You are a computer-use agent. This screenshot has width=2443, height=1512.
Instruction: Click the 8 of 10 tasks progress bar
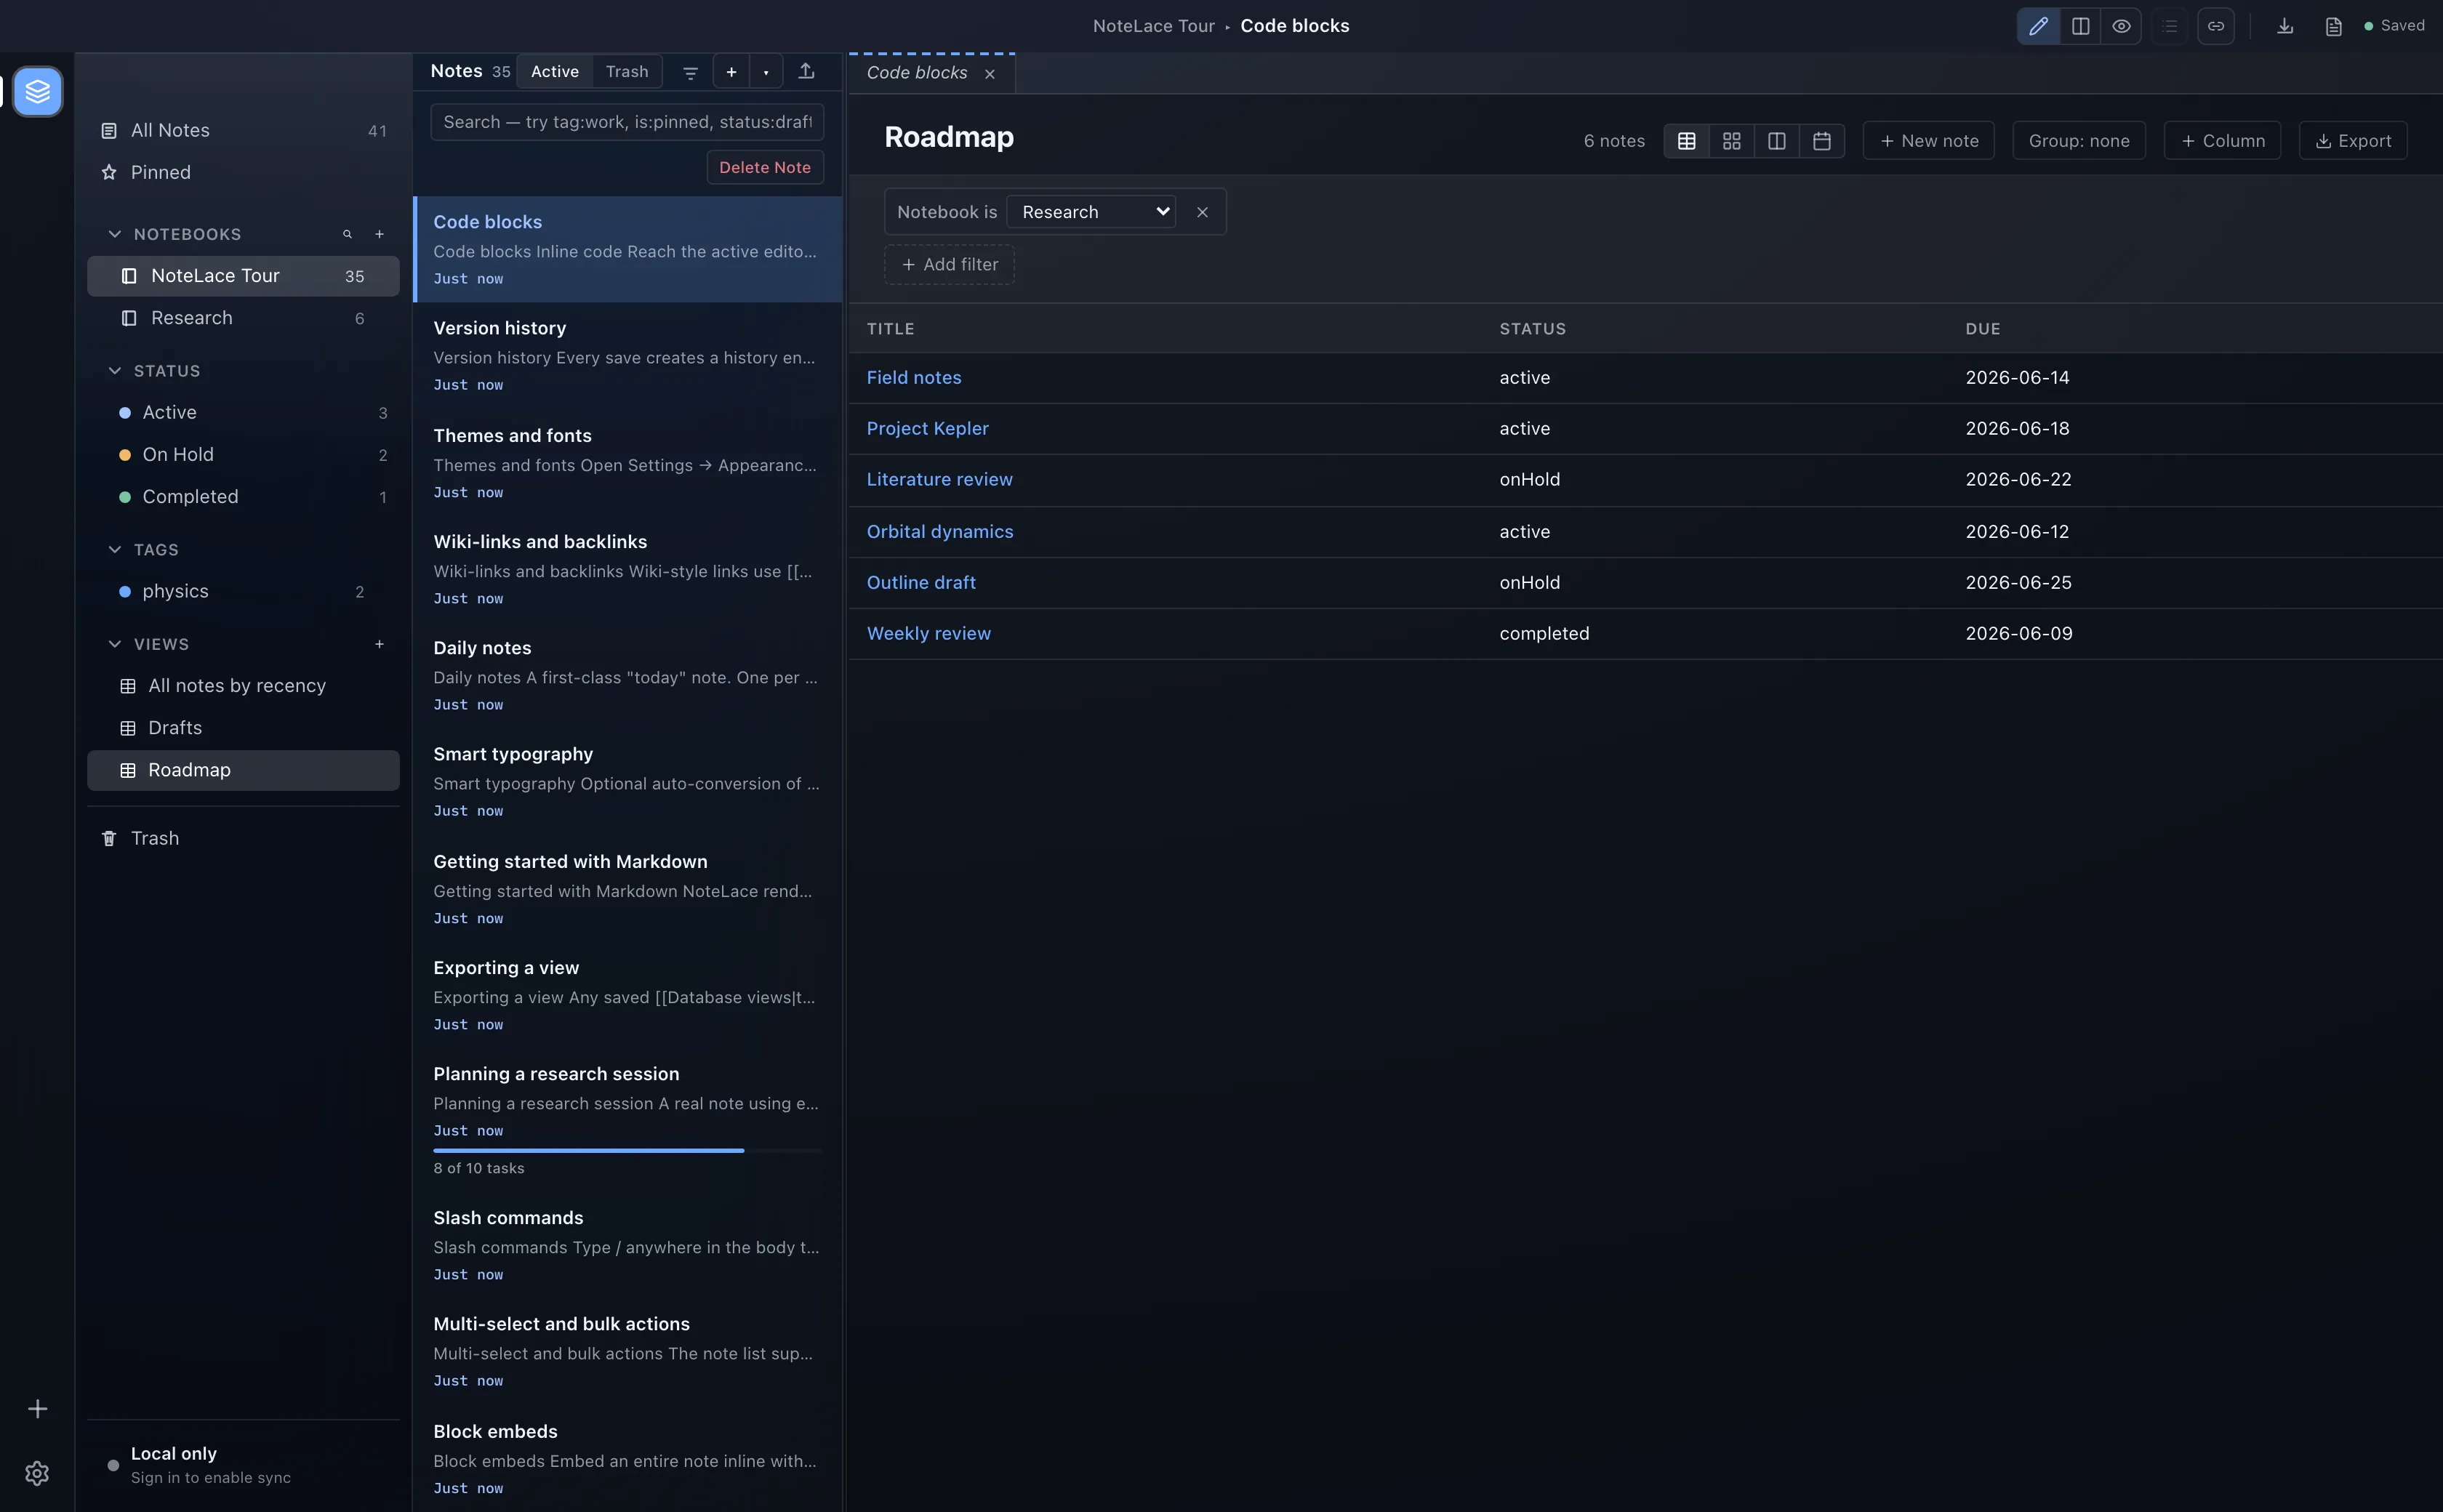coord(627,1151)
